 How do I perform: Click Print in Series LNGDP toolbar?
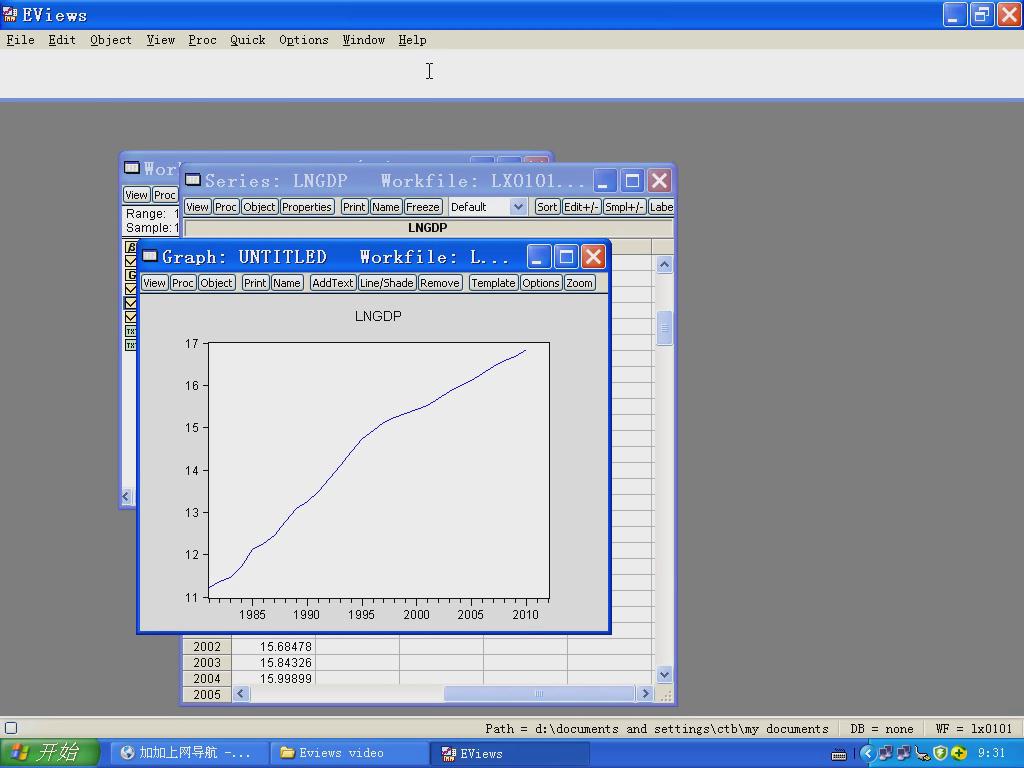[x=354, y=207]
